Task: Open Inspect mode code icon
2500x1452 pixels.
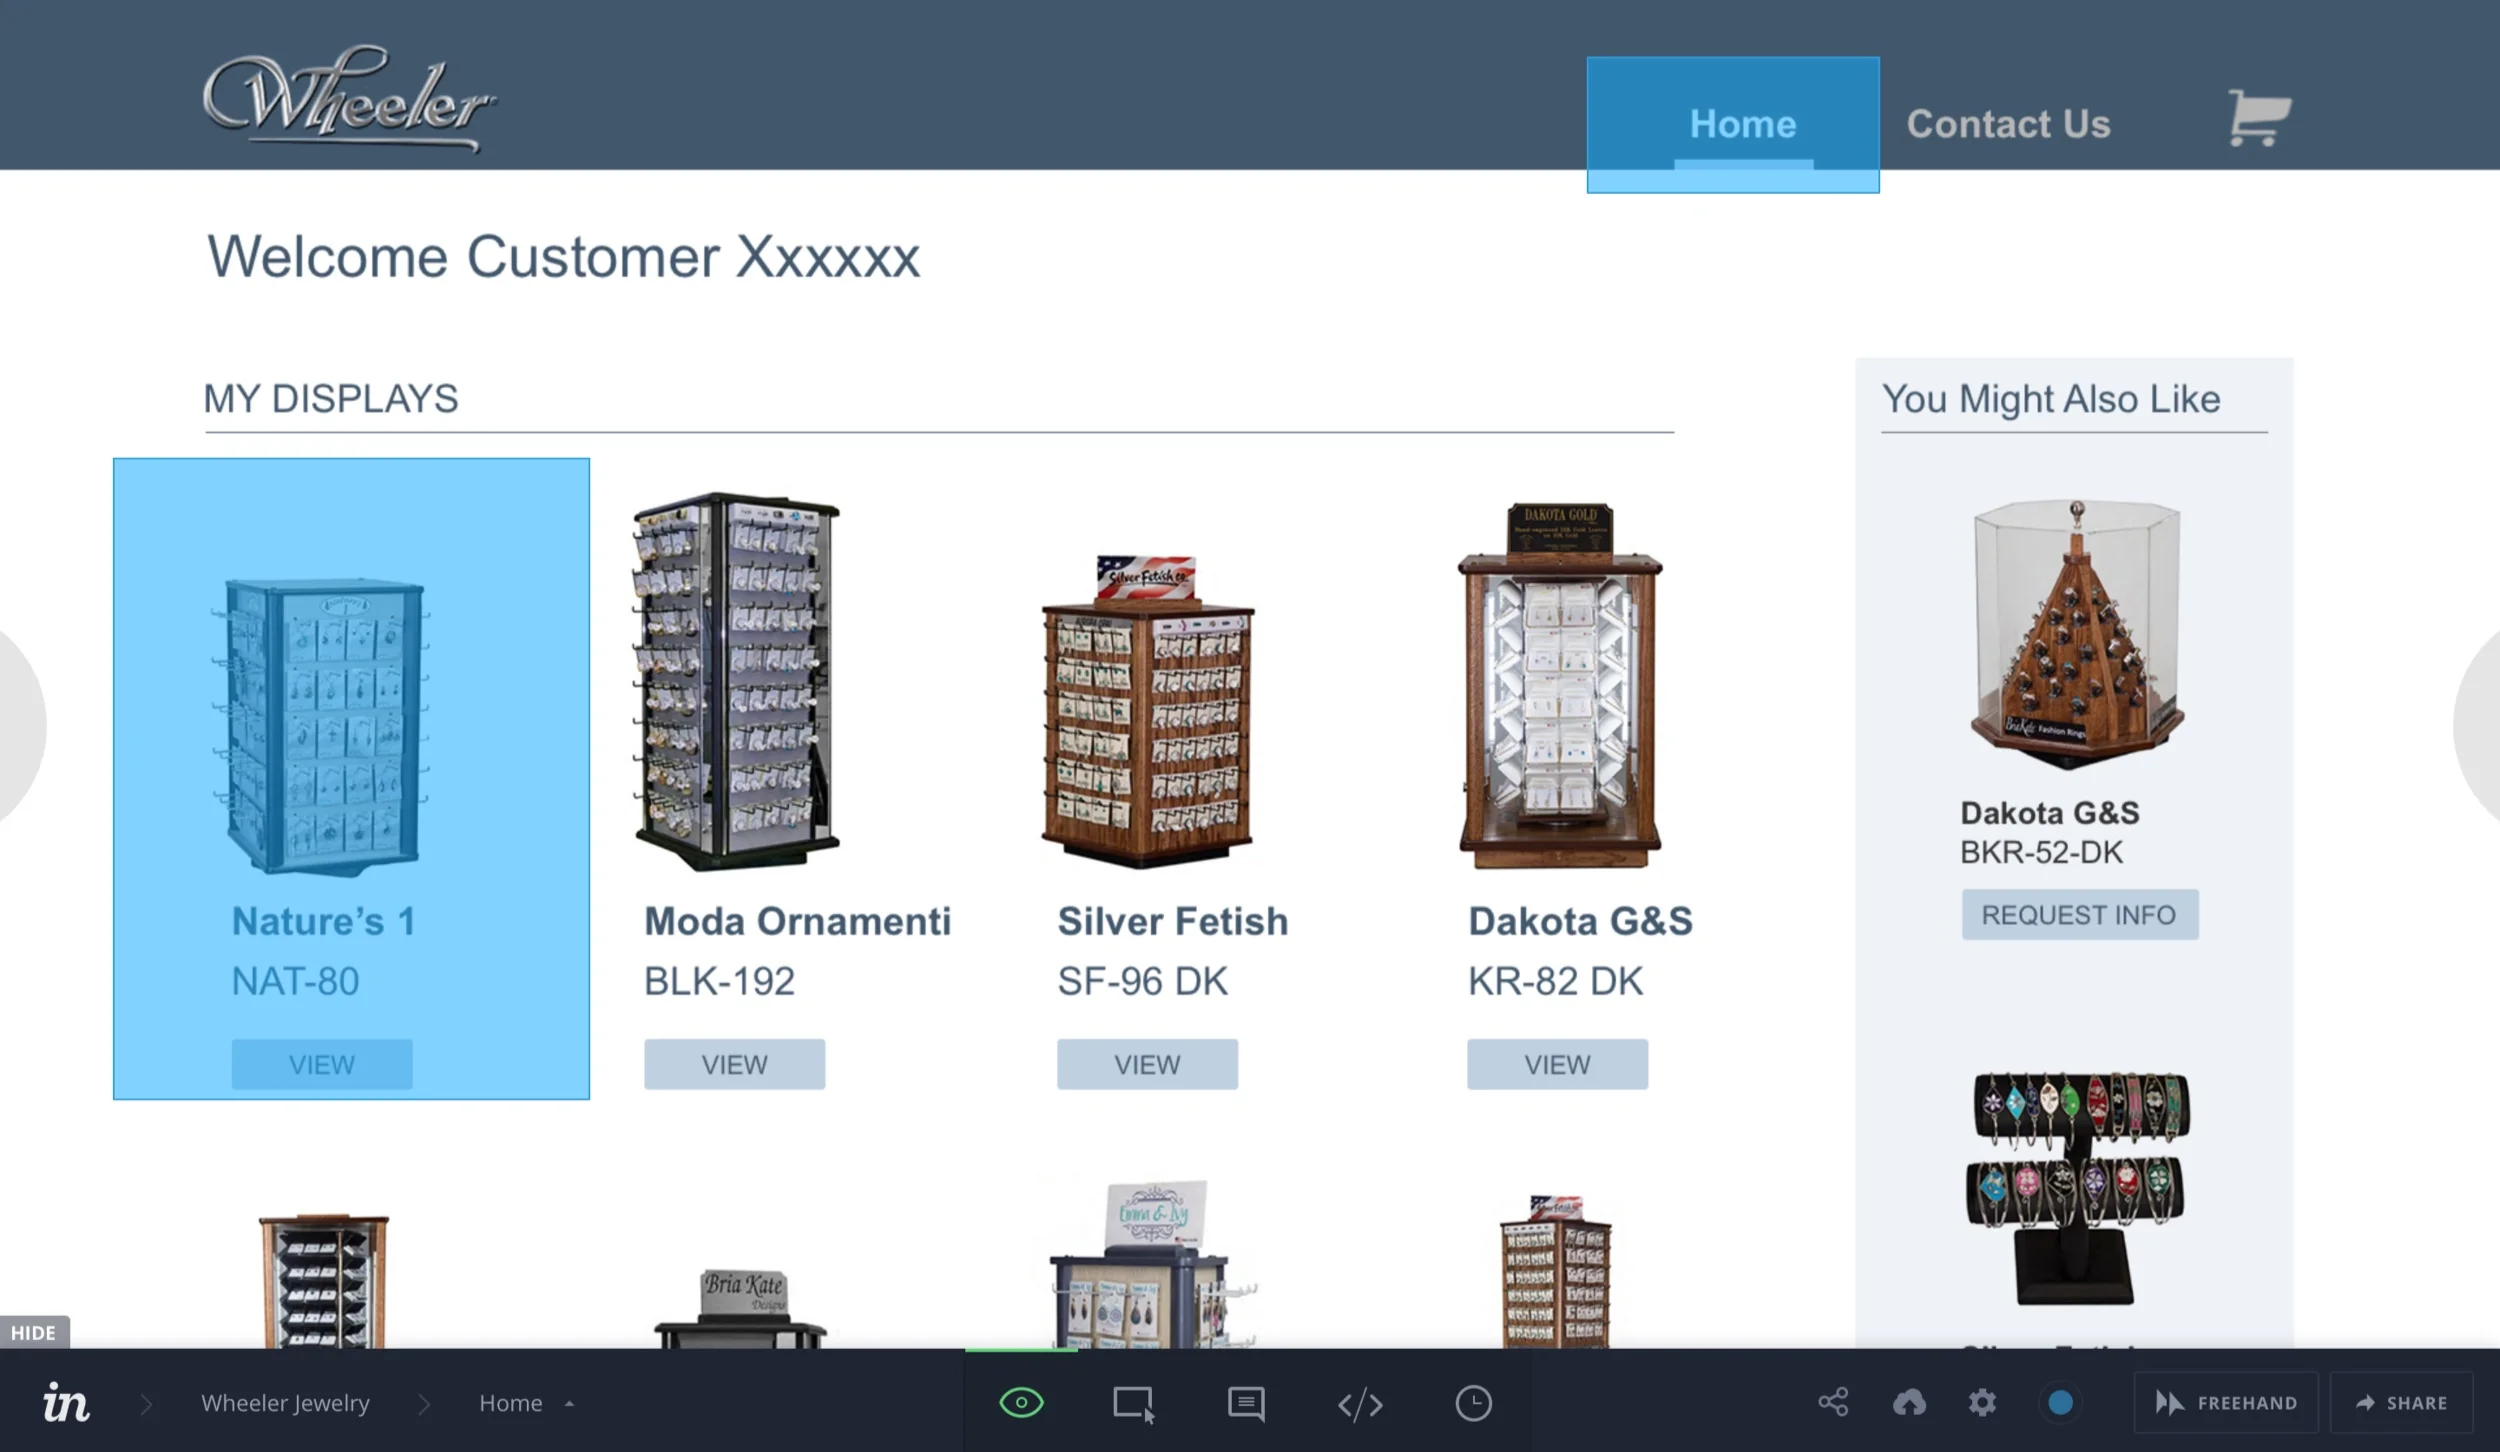Action: 1360,1404
